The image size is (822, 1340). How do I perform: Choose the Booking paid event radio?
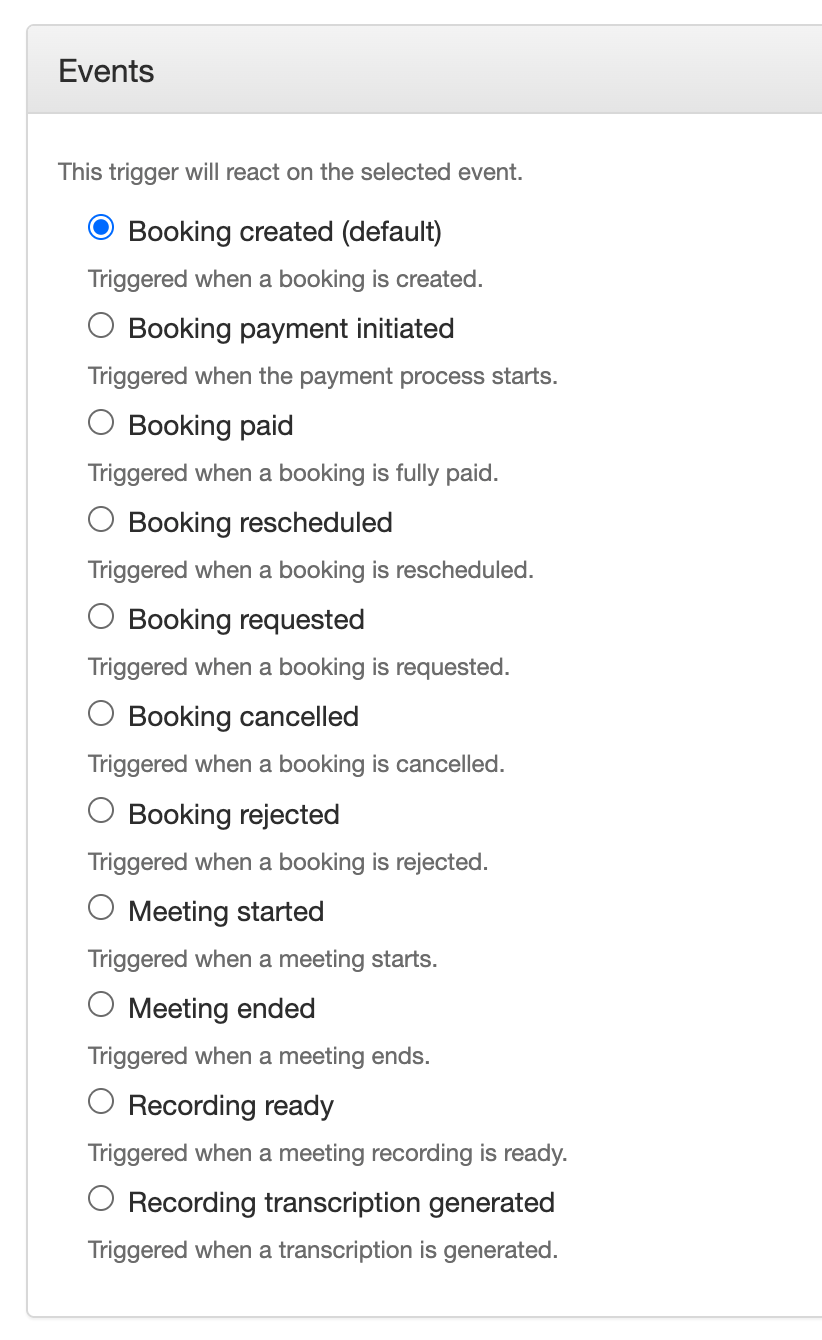[101, 423]
